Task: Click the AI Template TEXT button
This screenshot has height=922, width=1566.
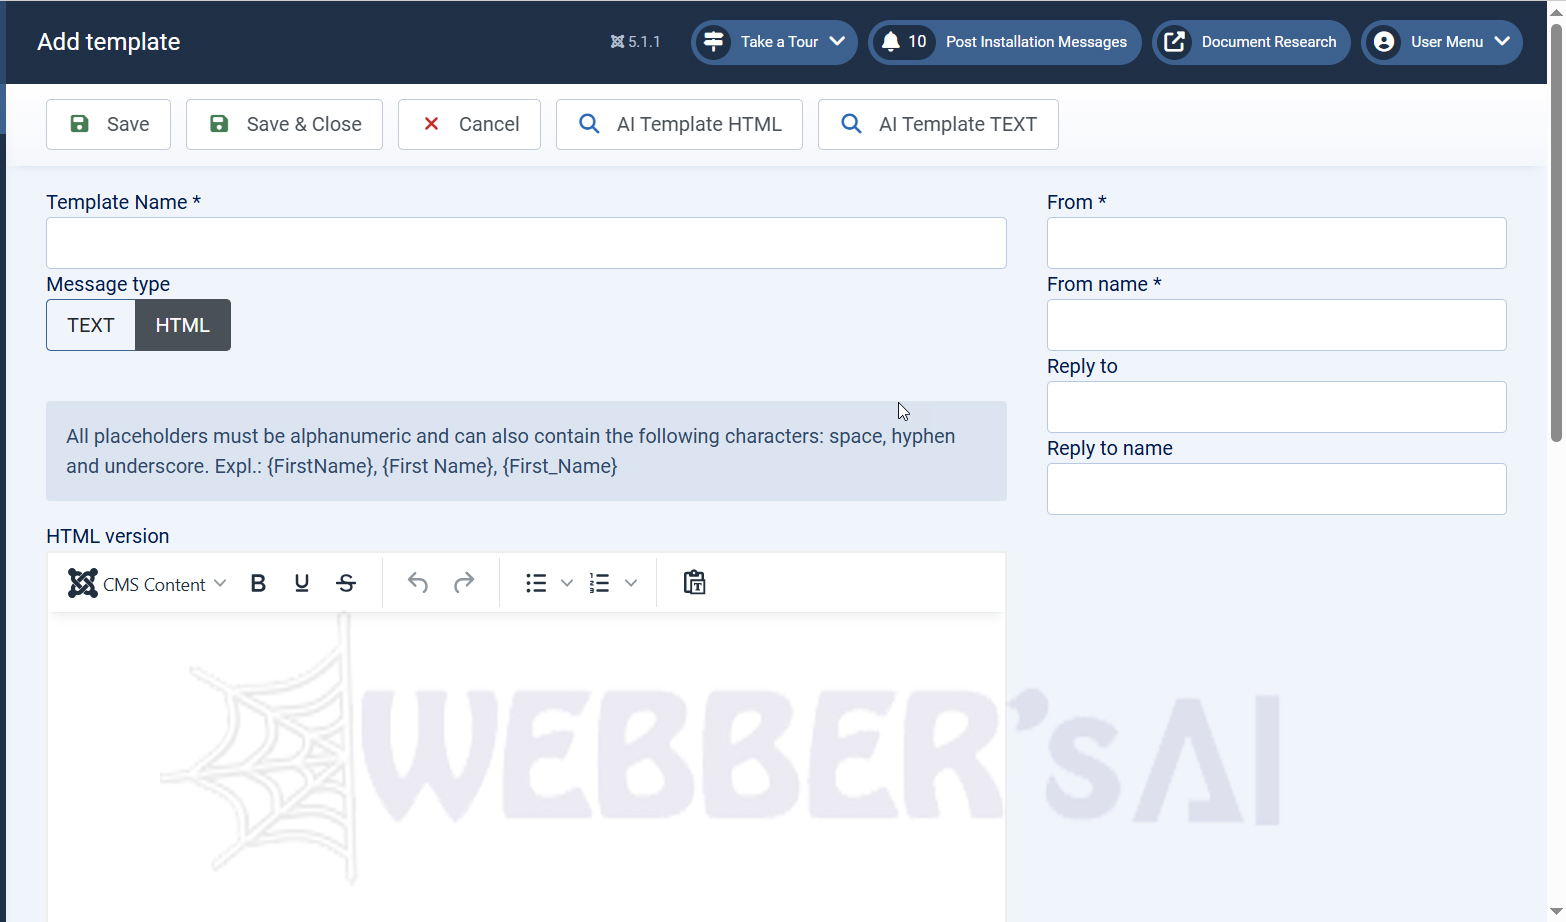Action: tap(938, 124)
